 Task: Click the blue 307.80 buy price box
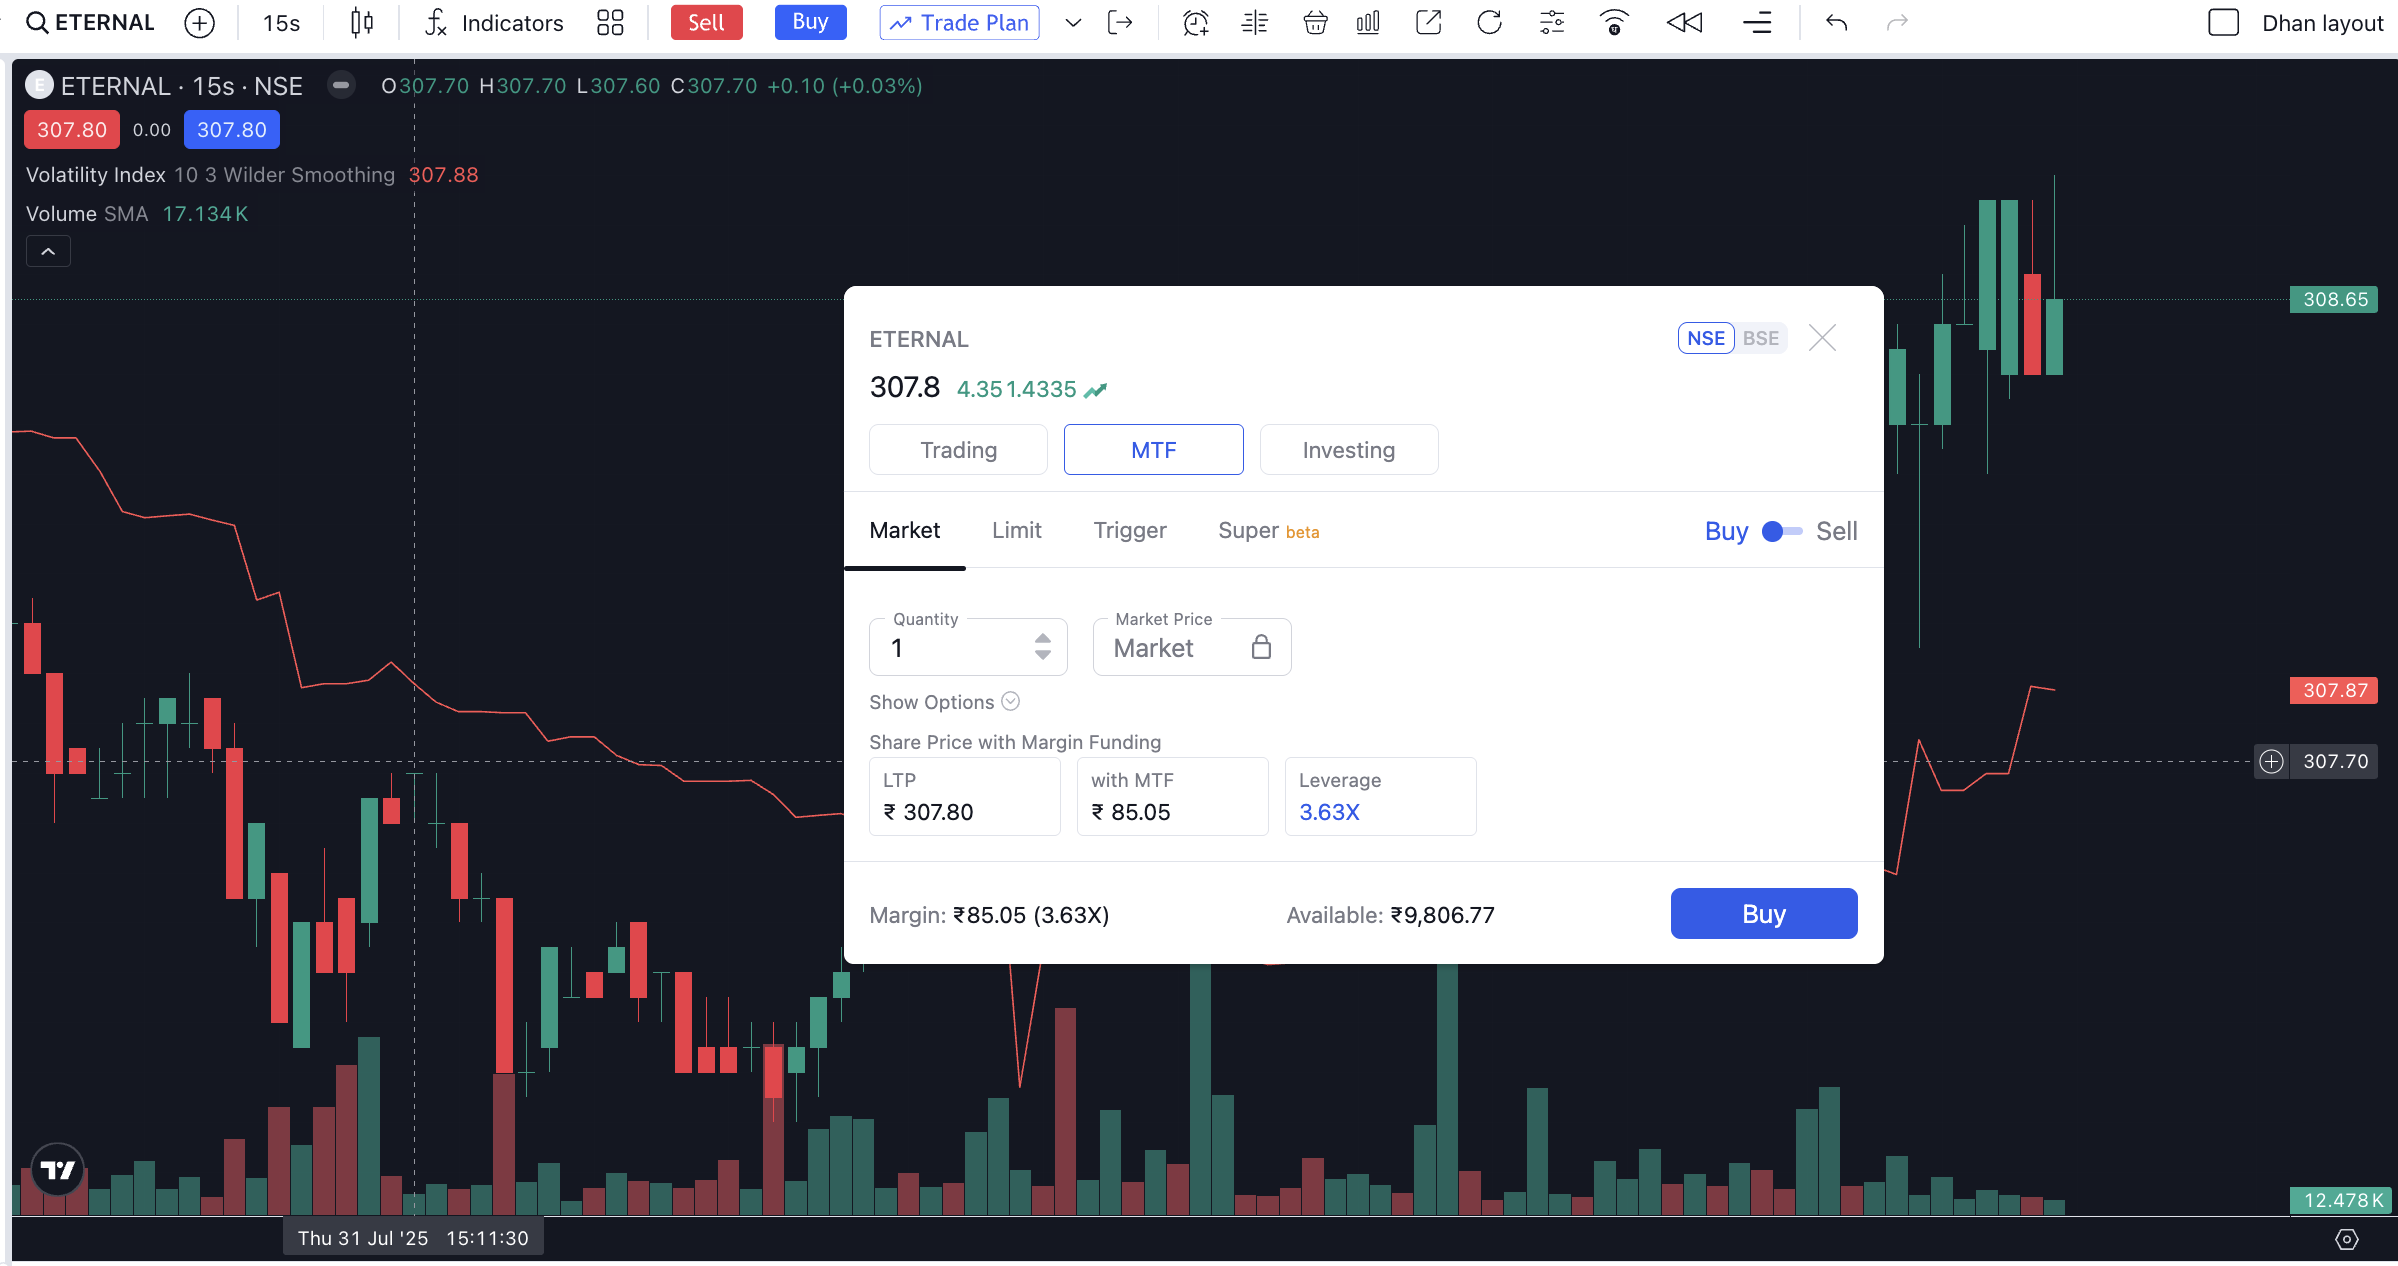[232, 130]
